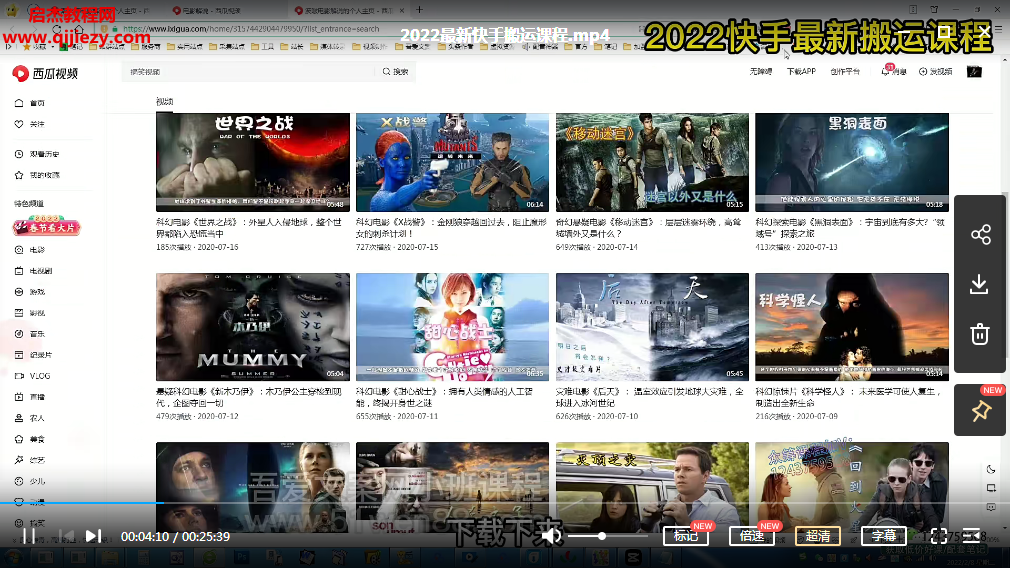Image resolution: width=1010 pixels, height=568 pixels.
Task: Click the Xigua search input field
Action: (x=247, y=71)
